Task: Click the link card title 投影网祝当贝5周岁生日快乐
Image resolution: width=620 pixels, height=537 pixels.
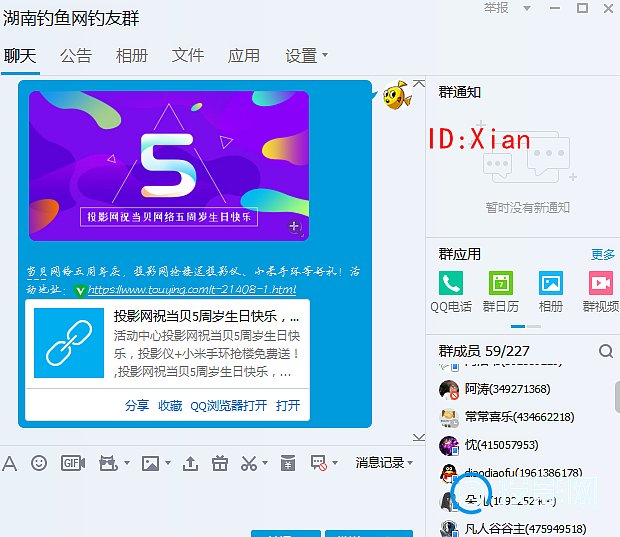Action: (x=206, y=316)
